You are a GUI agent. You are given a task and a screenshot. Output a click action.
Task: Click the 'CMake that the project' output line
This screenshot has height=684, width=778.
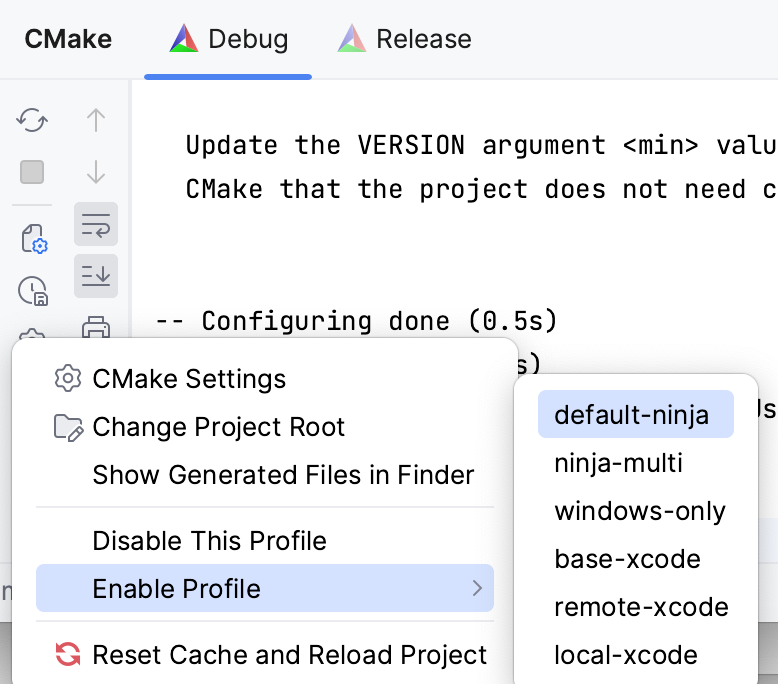click(481, 189)
